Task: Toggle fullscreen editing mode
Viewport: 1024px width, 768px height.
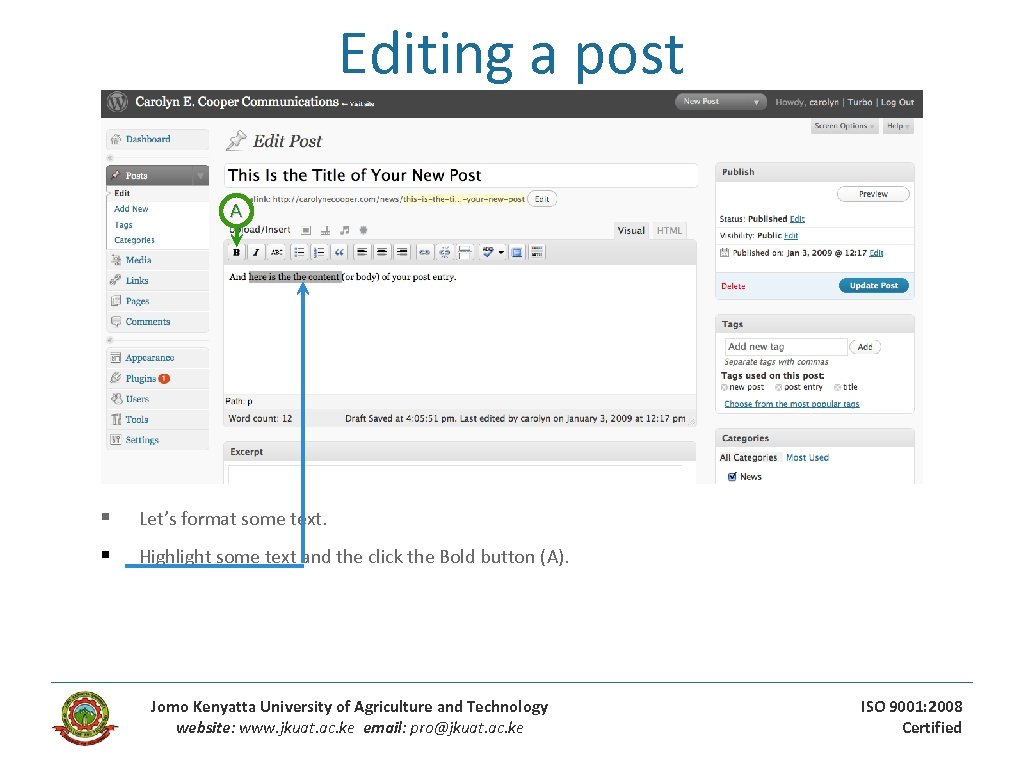Action: (x=517, y=252)
